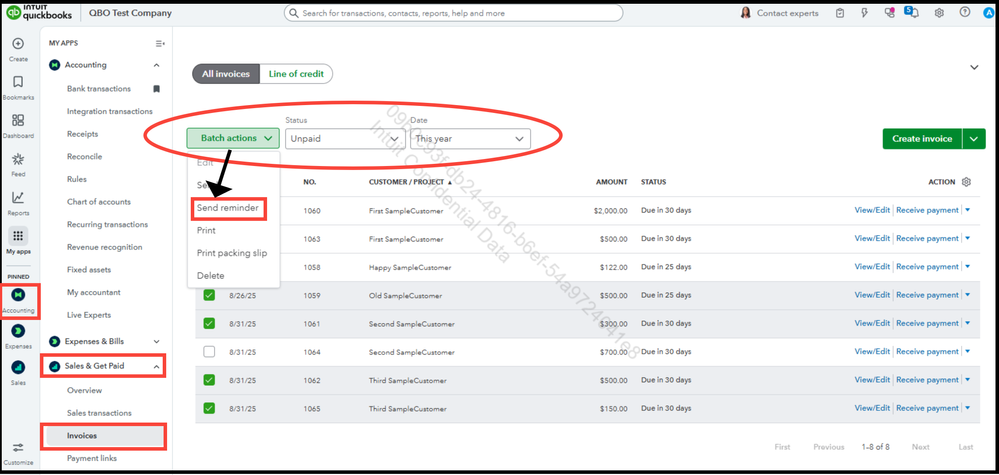This screenshot has height=475, width=999.
Task: Open the lightning bolt icon in header
Action: 865,13
